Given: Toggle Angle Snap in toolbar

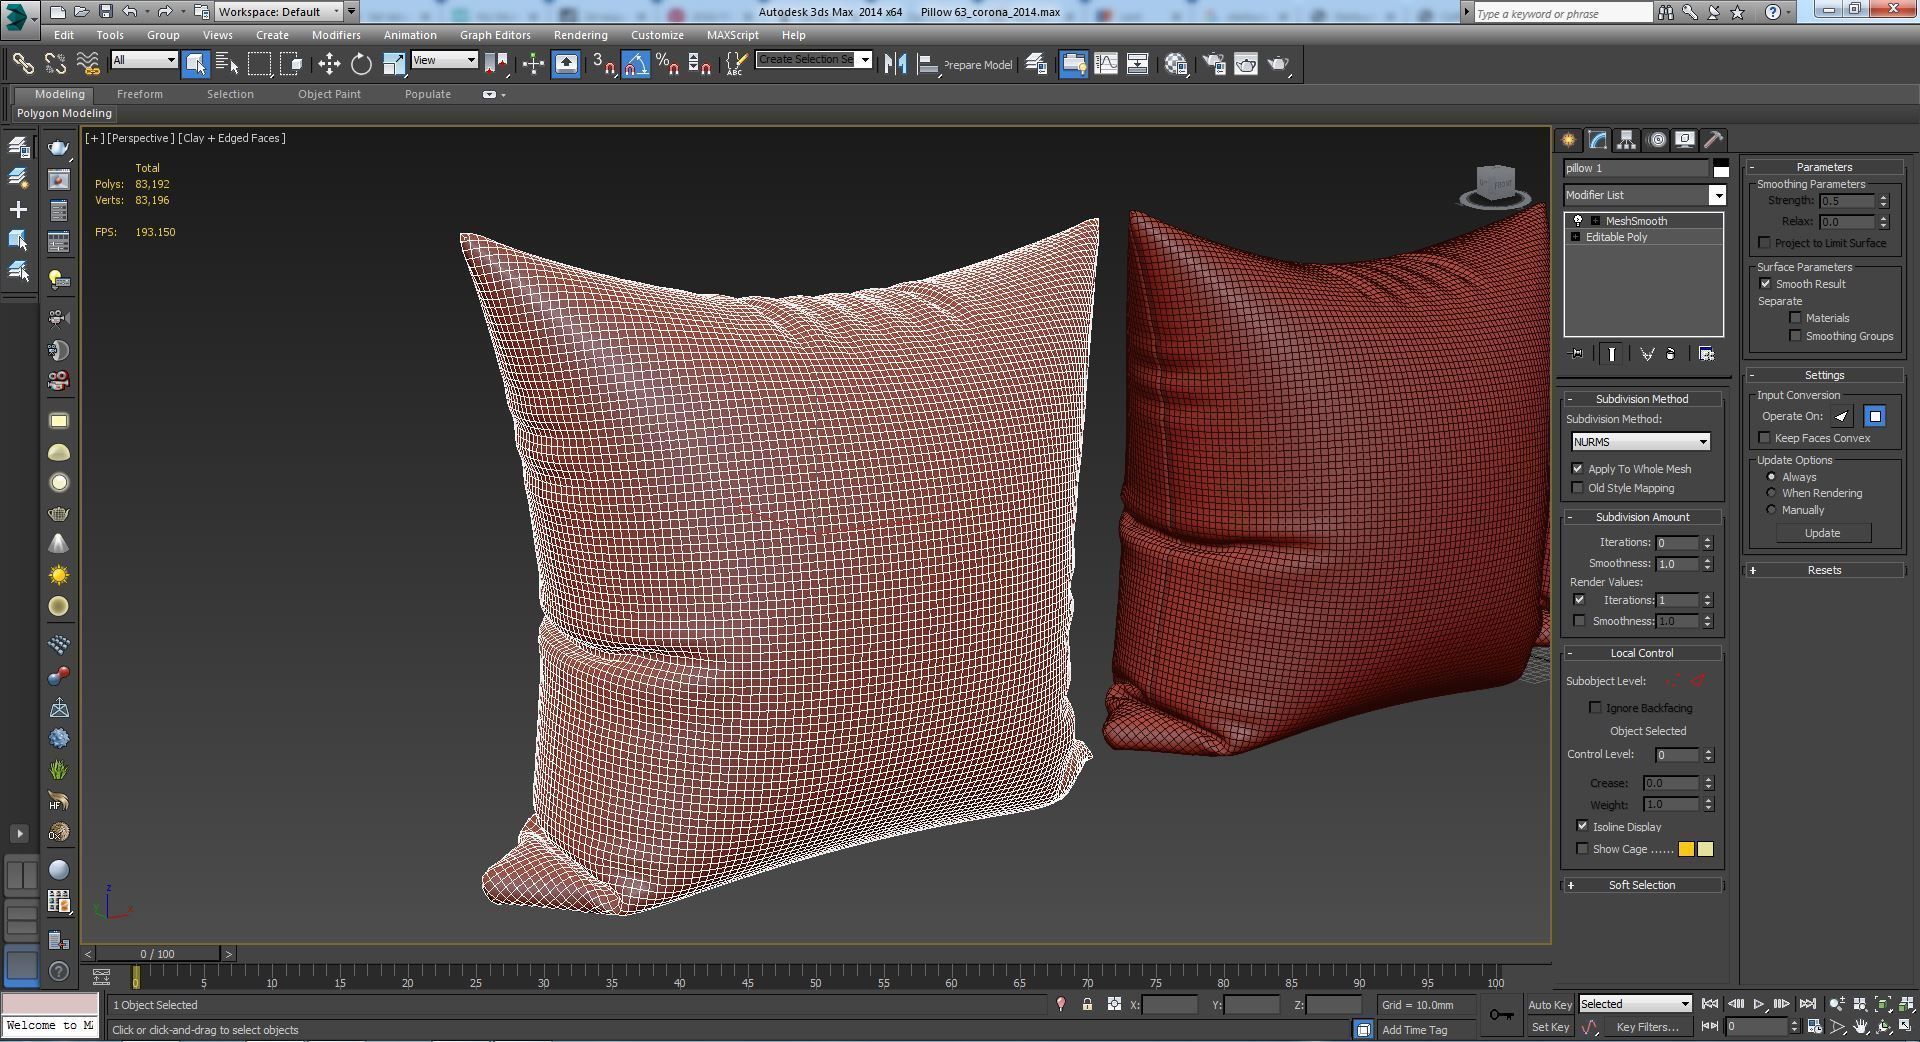Looking at the screenshot, I should [636, 64].
